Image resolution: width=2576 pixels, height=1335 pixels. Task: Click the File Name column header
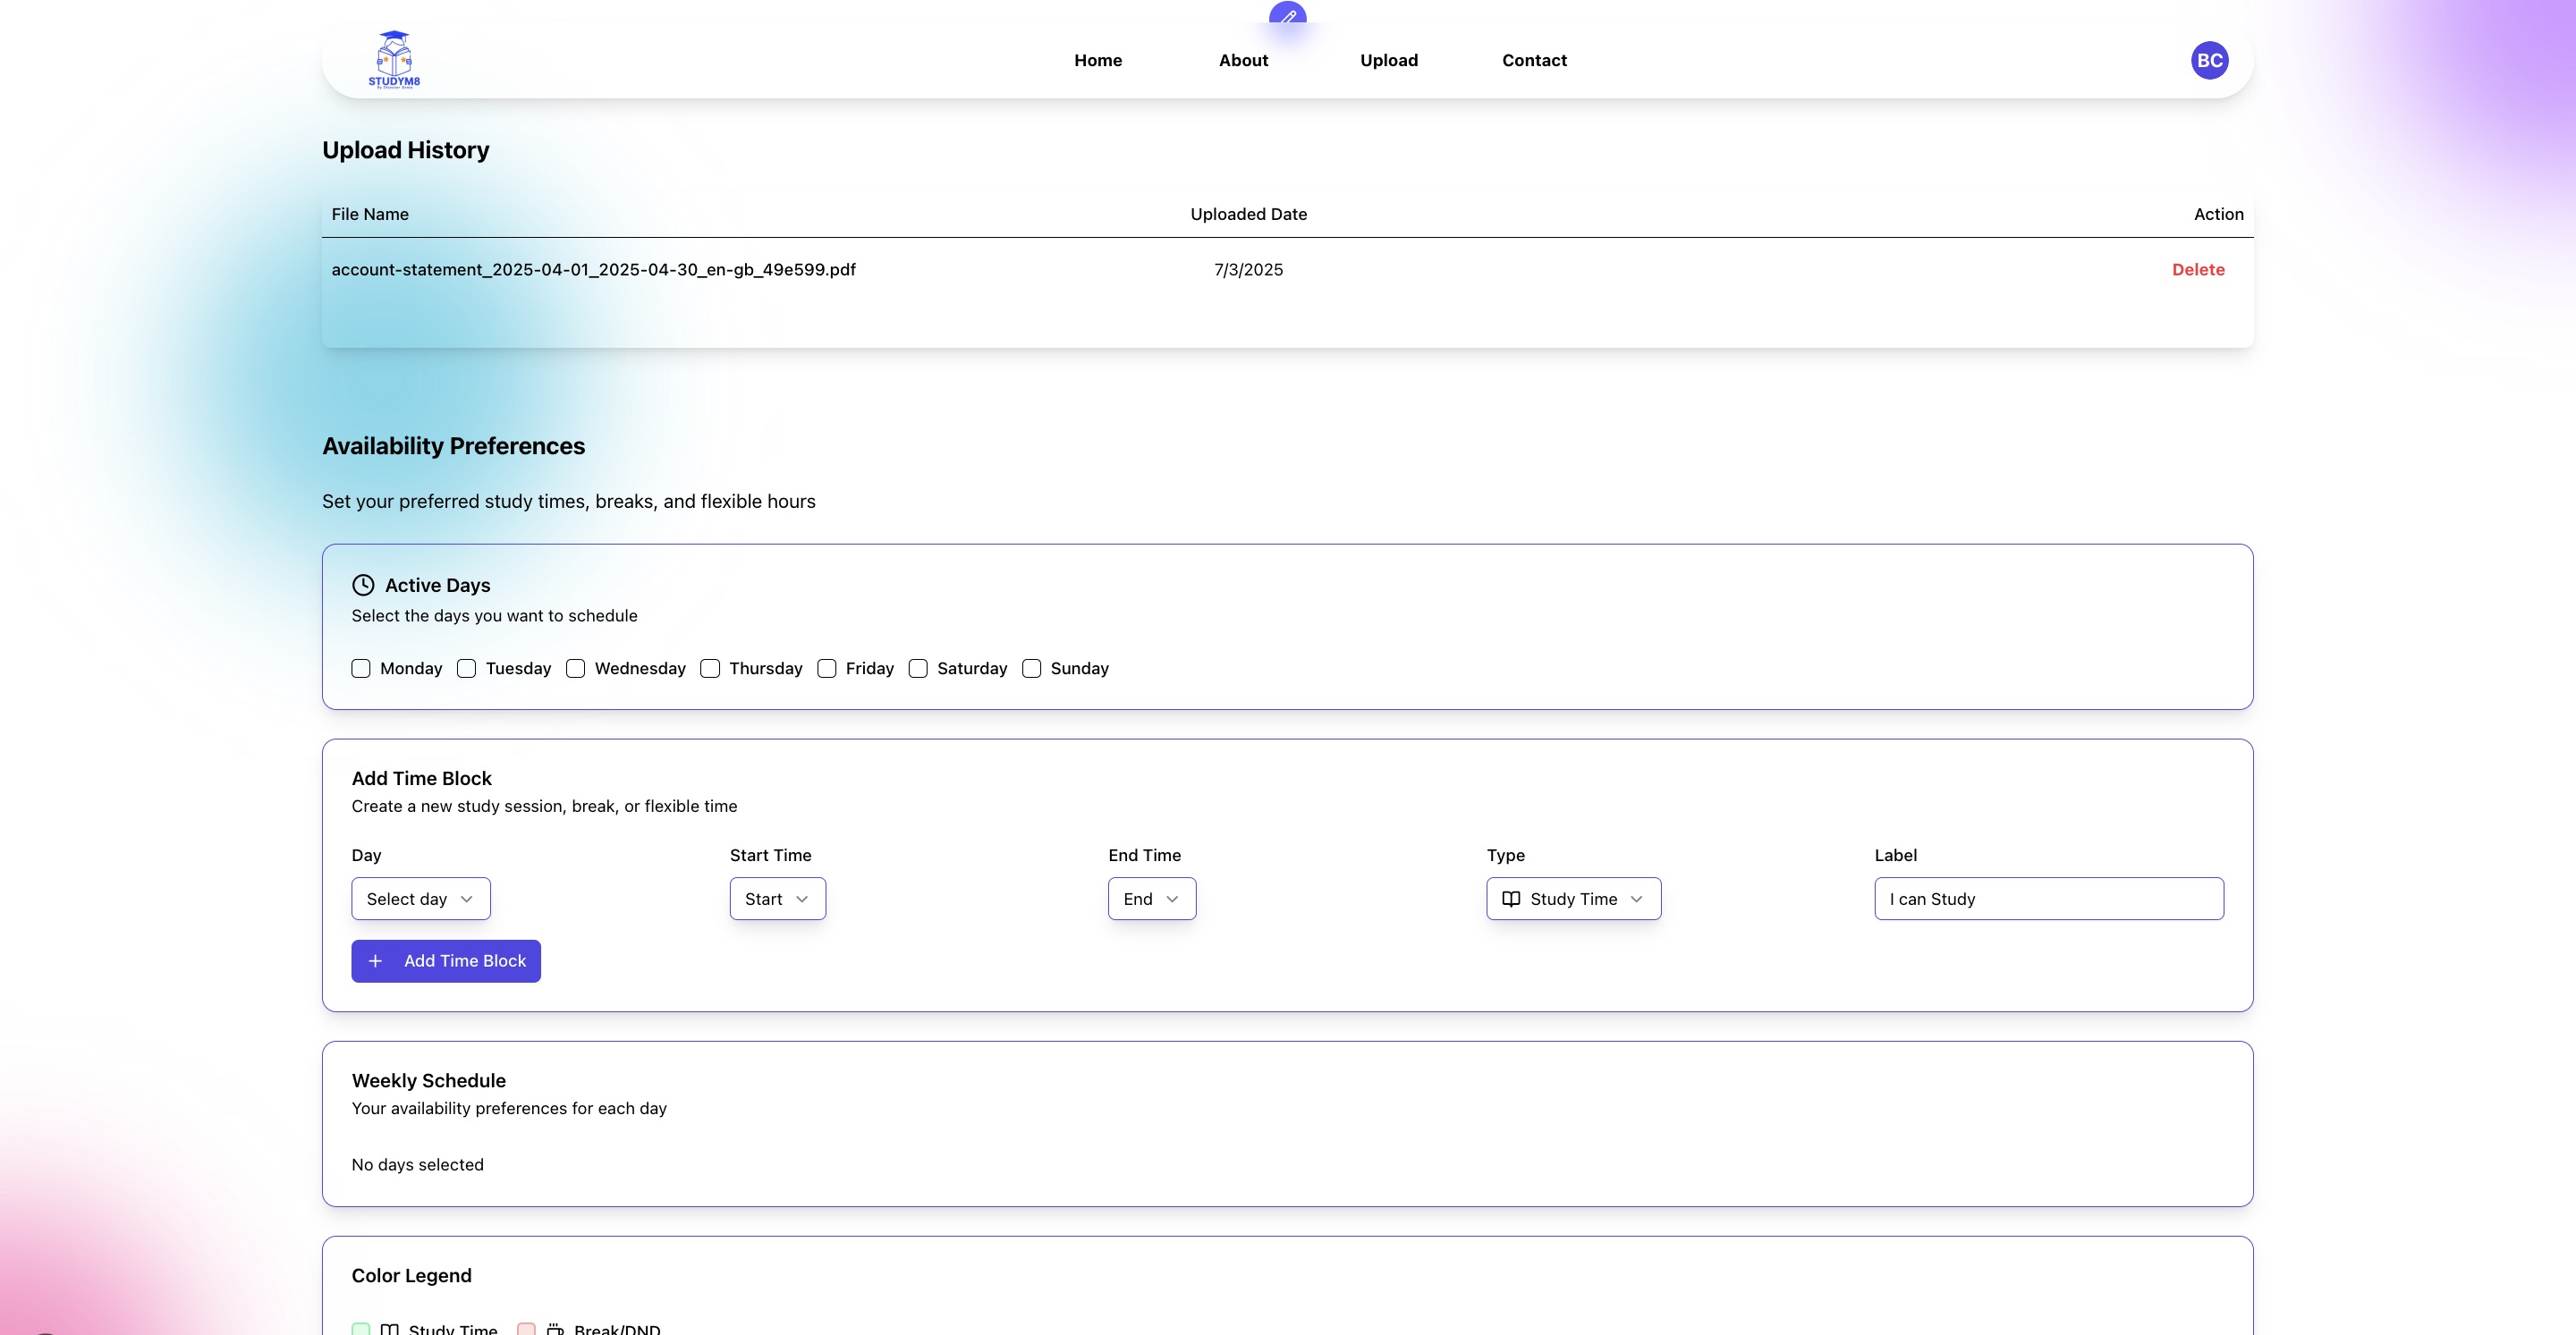(370, 214)
